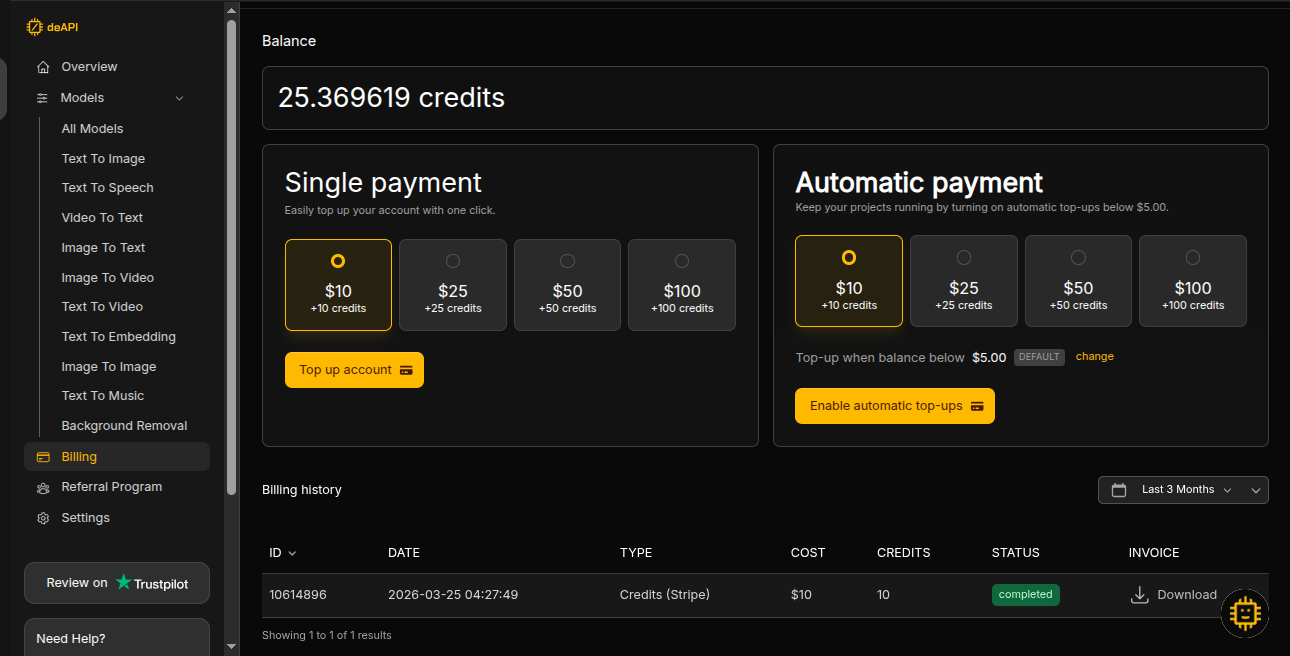The width and height of the screenshot is (1290, 656).
Task: Click the date 2026-03-25 04:27:49
Action: 453,595
